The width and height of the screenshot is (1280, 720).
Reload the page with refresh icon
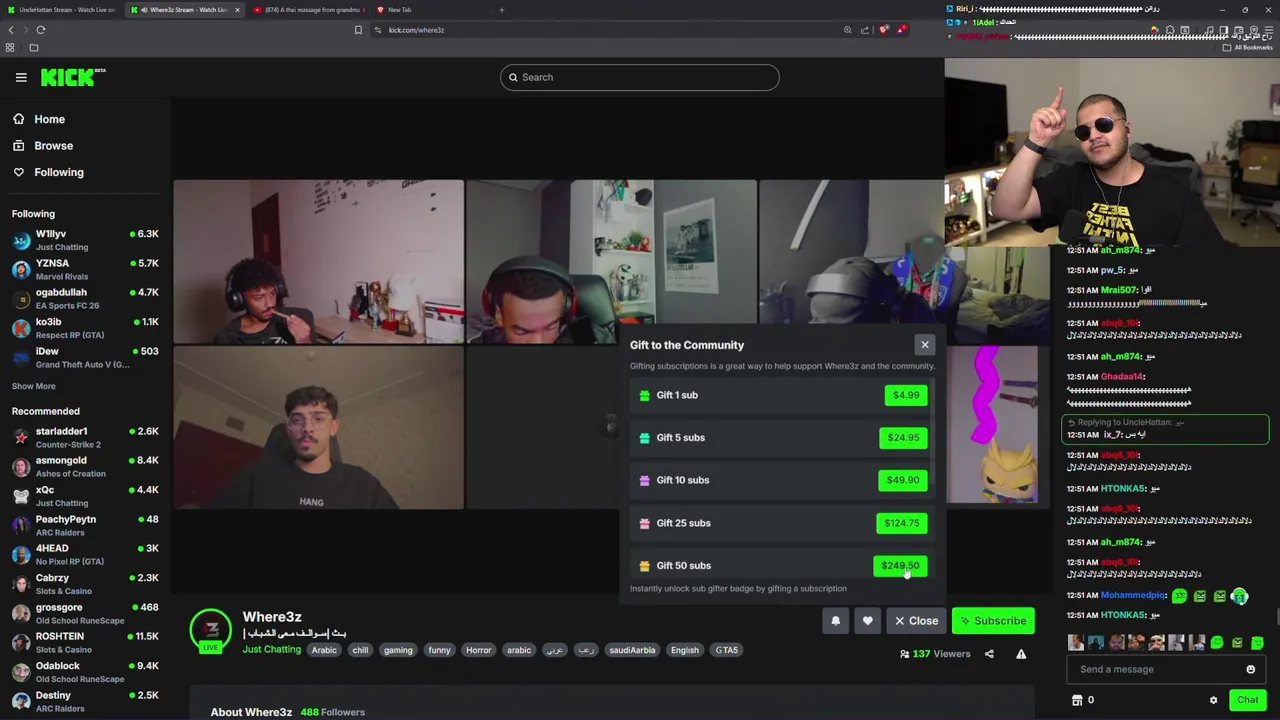click(x=41, y=30)
